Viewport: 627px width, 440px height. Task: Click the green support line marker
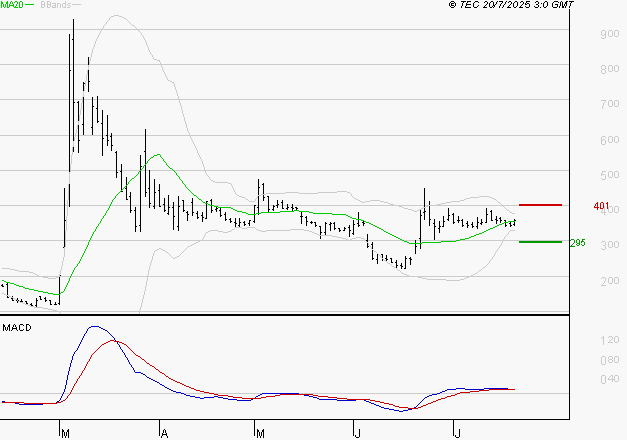(540, 242)
